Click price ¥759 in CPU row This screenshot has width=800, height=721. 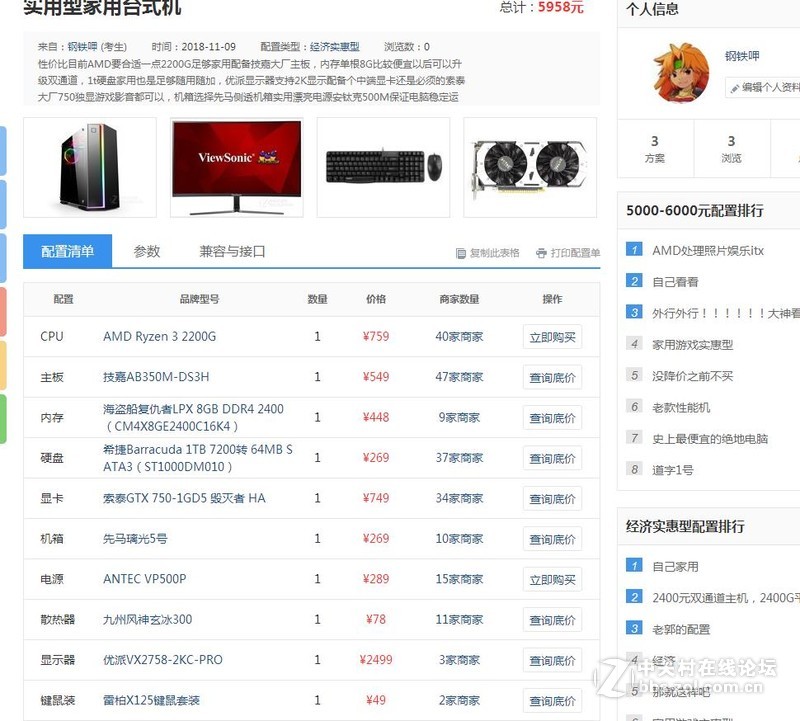click(x=376, y=337)
